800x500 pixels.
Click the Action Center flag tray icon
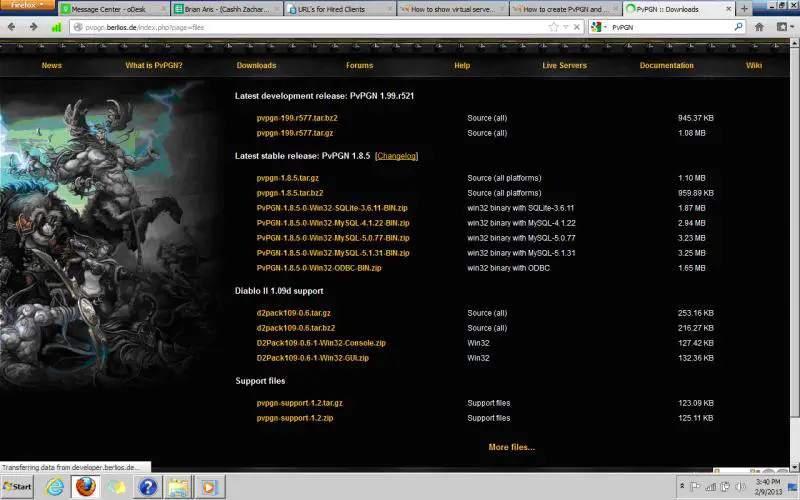click(695, 486)
